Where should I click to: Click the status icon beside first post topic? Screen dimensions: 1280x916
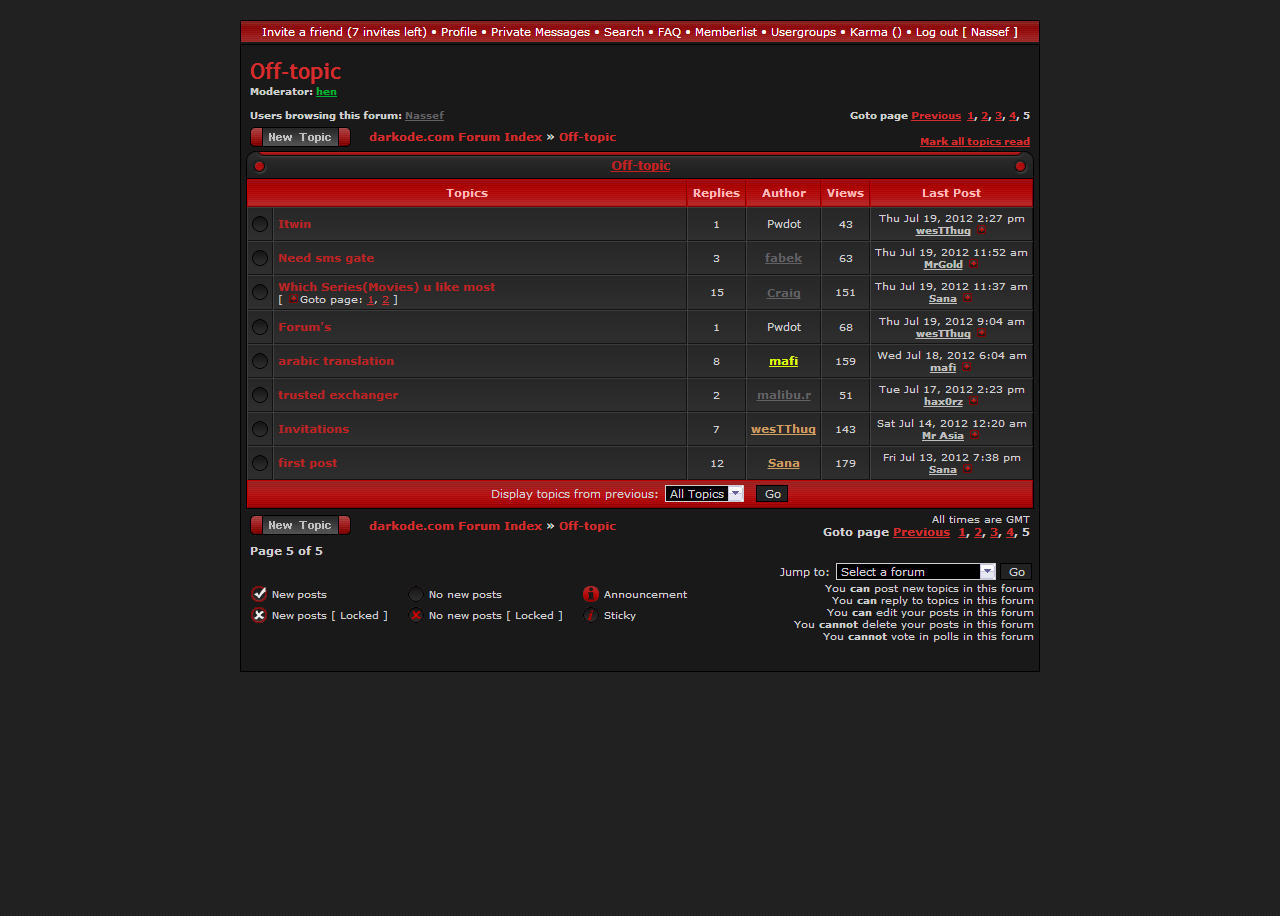(260, 463)
